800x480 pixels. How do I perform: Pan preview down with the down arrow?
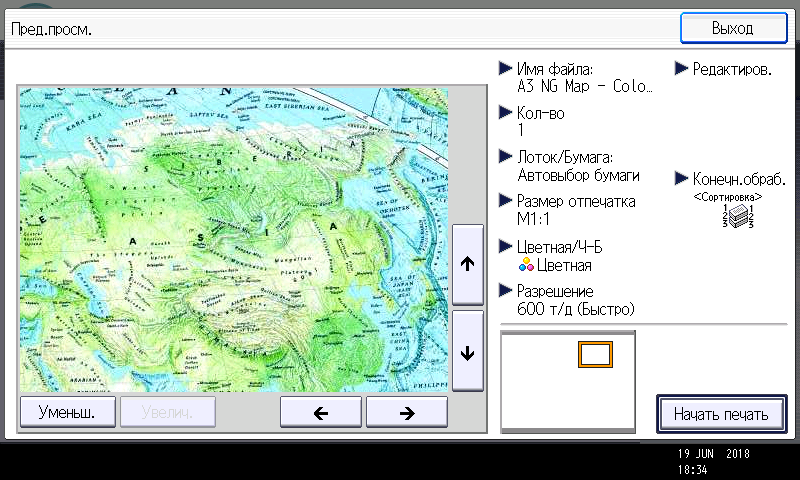tap(467, 352)
